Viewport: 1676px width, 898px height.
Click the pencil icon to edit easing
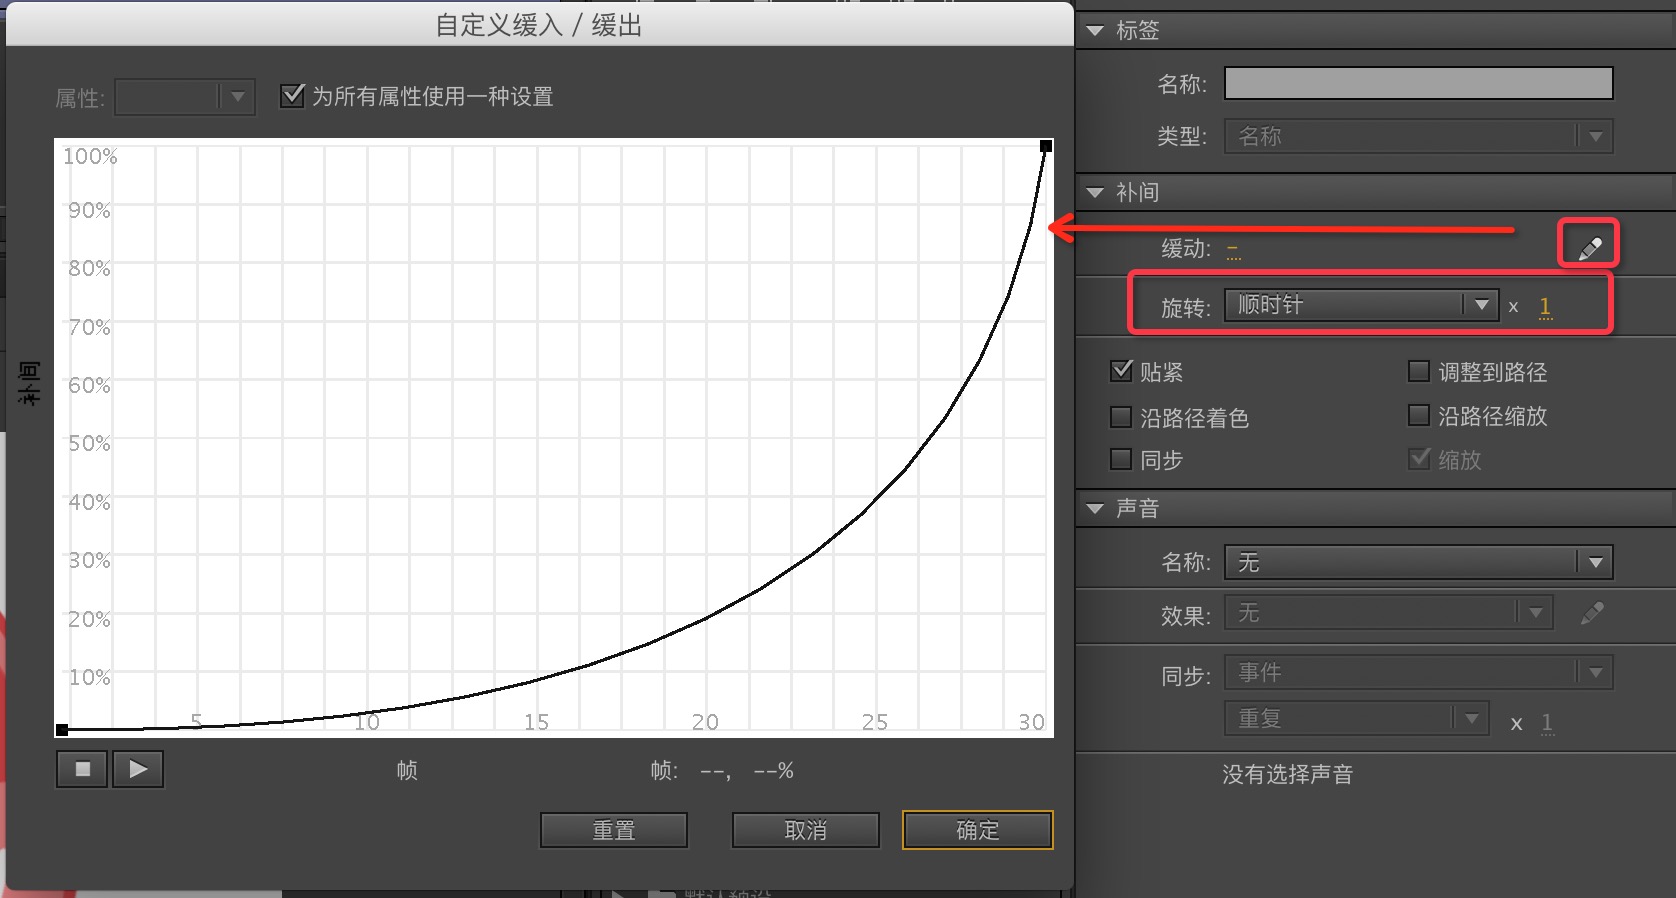(1589, 247)
